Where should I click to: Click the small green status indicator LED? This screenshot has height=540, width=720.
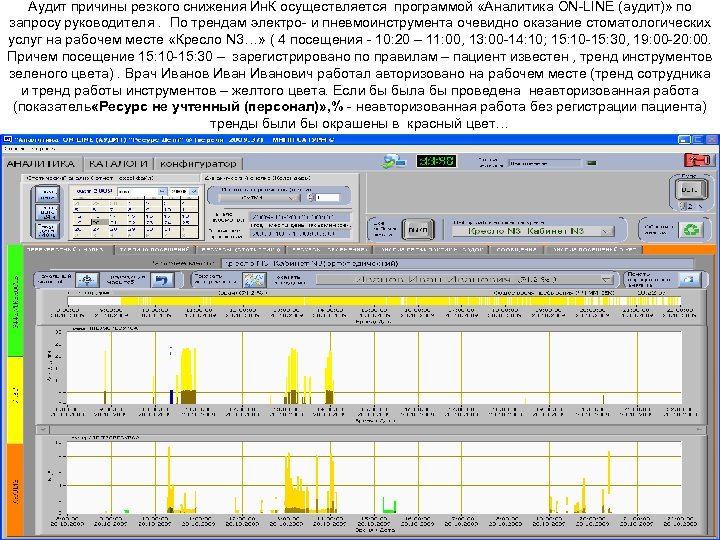point(592,163)
